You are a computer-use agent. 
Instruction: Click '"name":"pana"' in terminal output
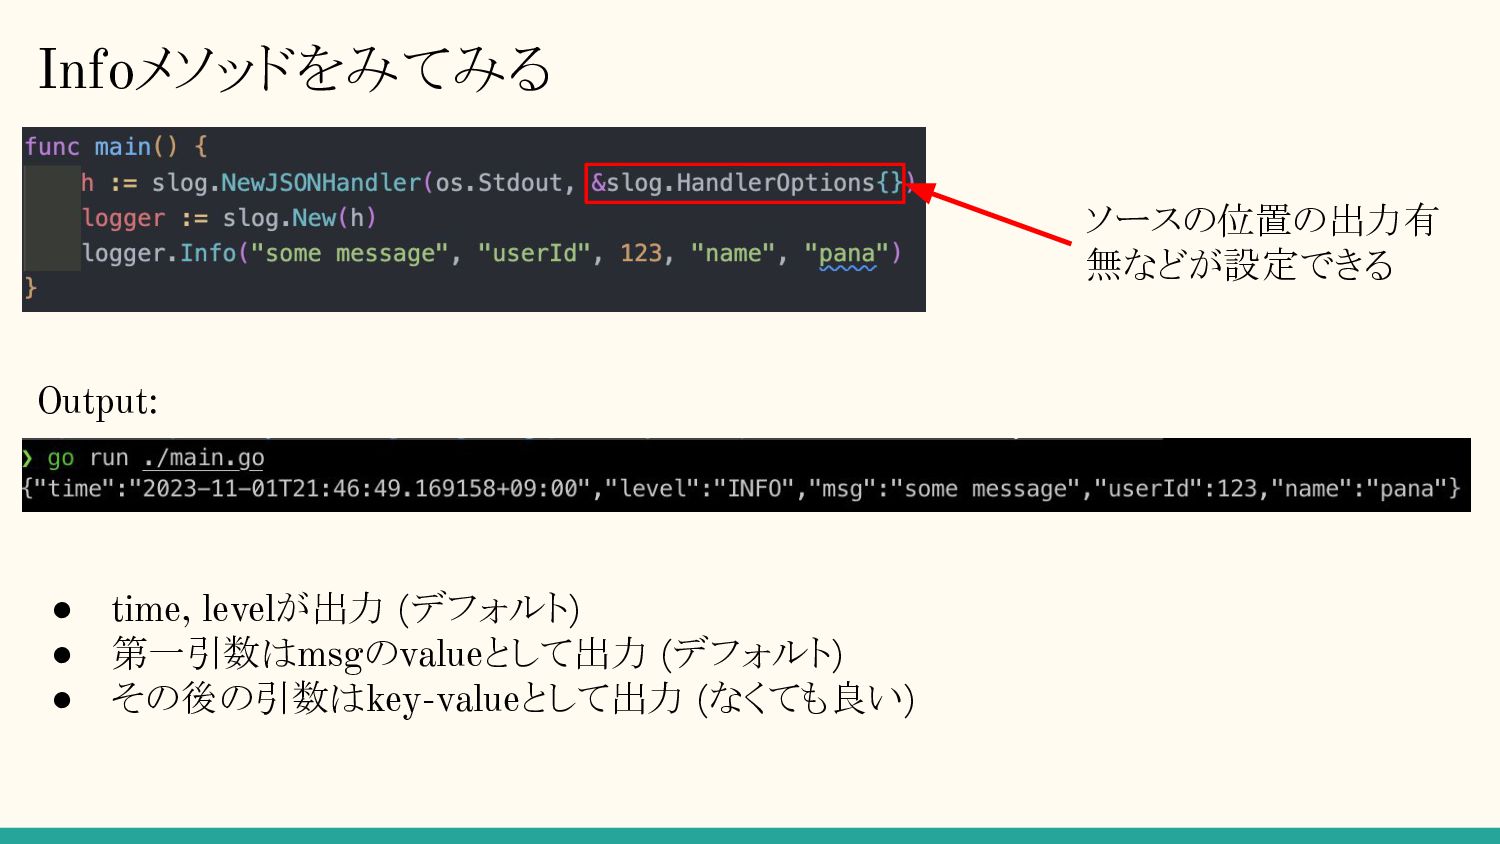tap(1358, 489)
